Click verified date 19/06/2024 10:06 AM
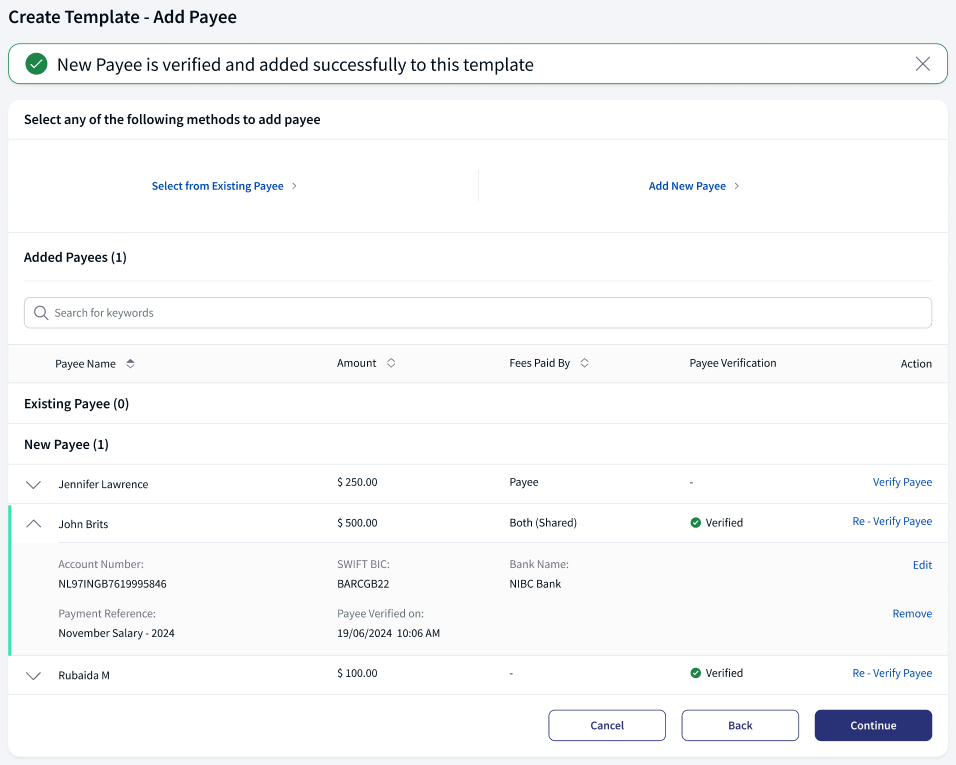956x765 pixels. click(x=388, y=633)
